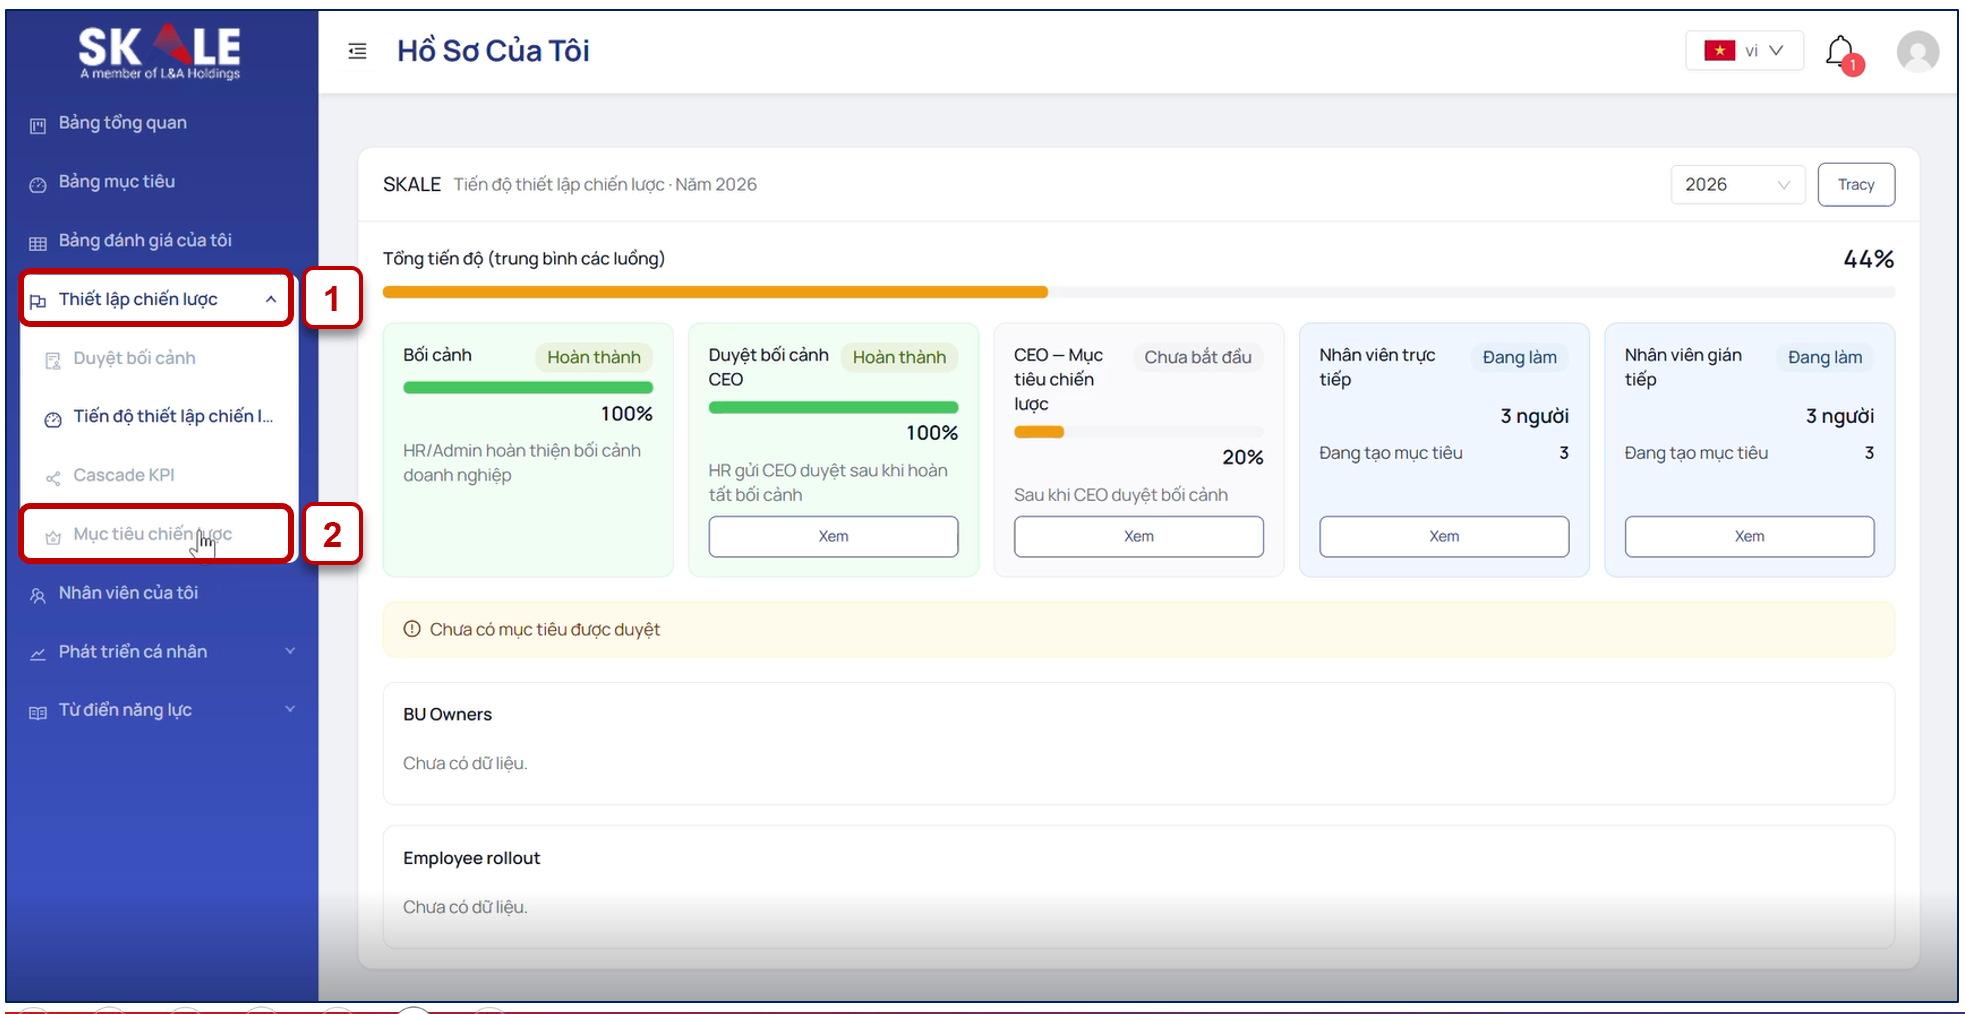The width and height of the screenshot is (1965, 1014).
Task: Click the Chưa bắt đầu status tag
Action: [1197, 357]
